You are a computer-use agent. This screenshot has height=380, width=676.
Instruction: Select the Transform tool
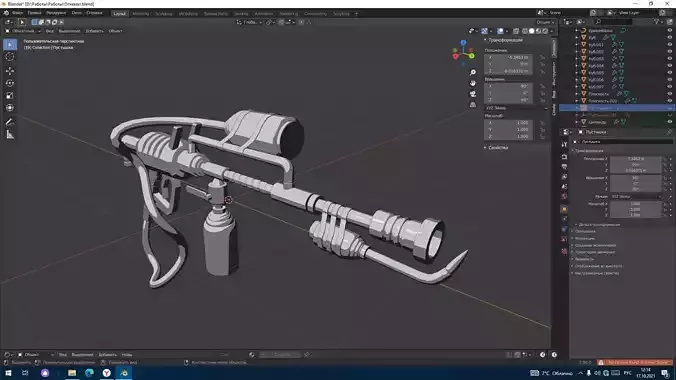10,108
